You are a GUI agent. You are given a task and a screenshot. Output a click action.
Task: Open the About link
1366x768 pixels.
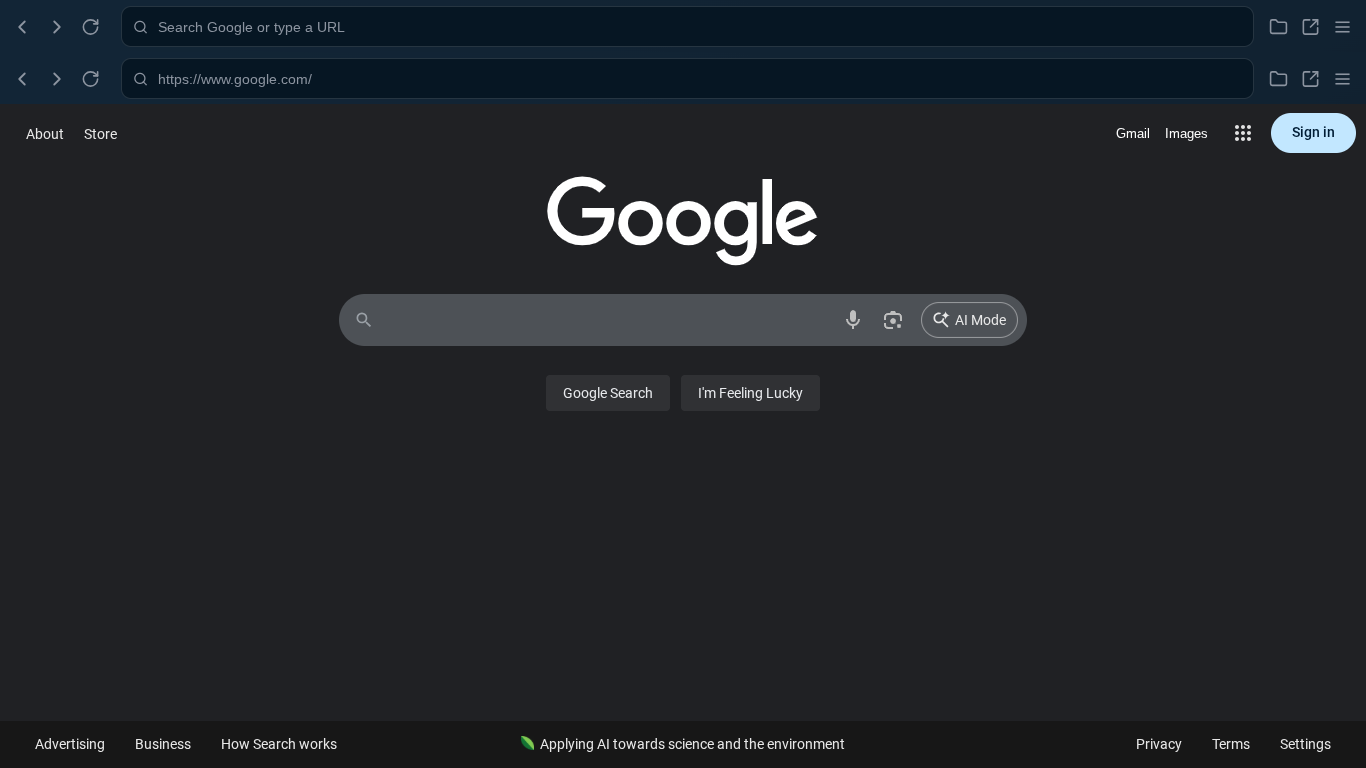pyautogui.click(x=45, y=134)
